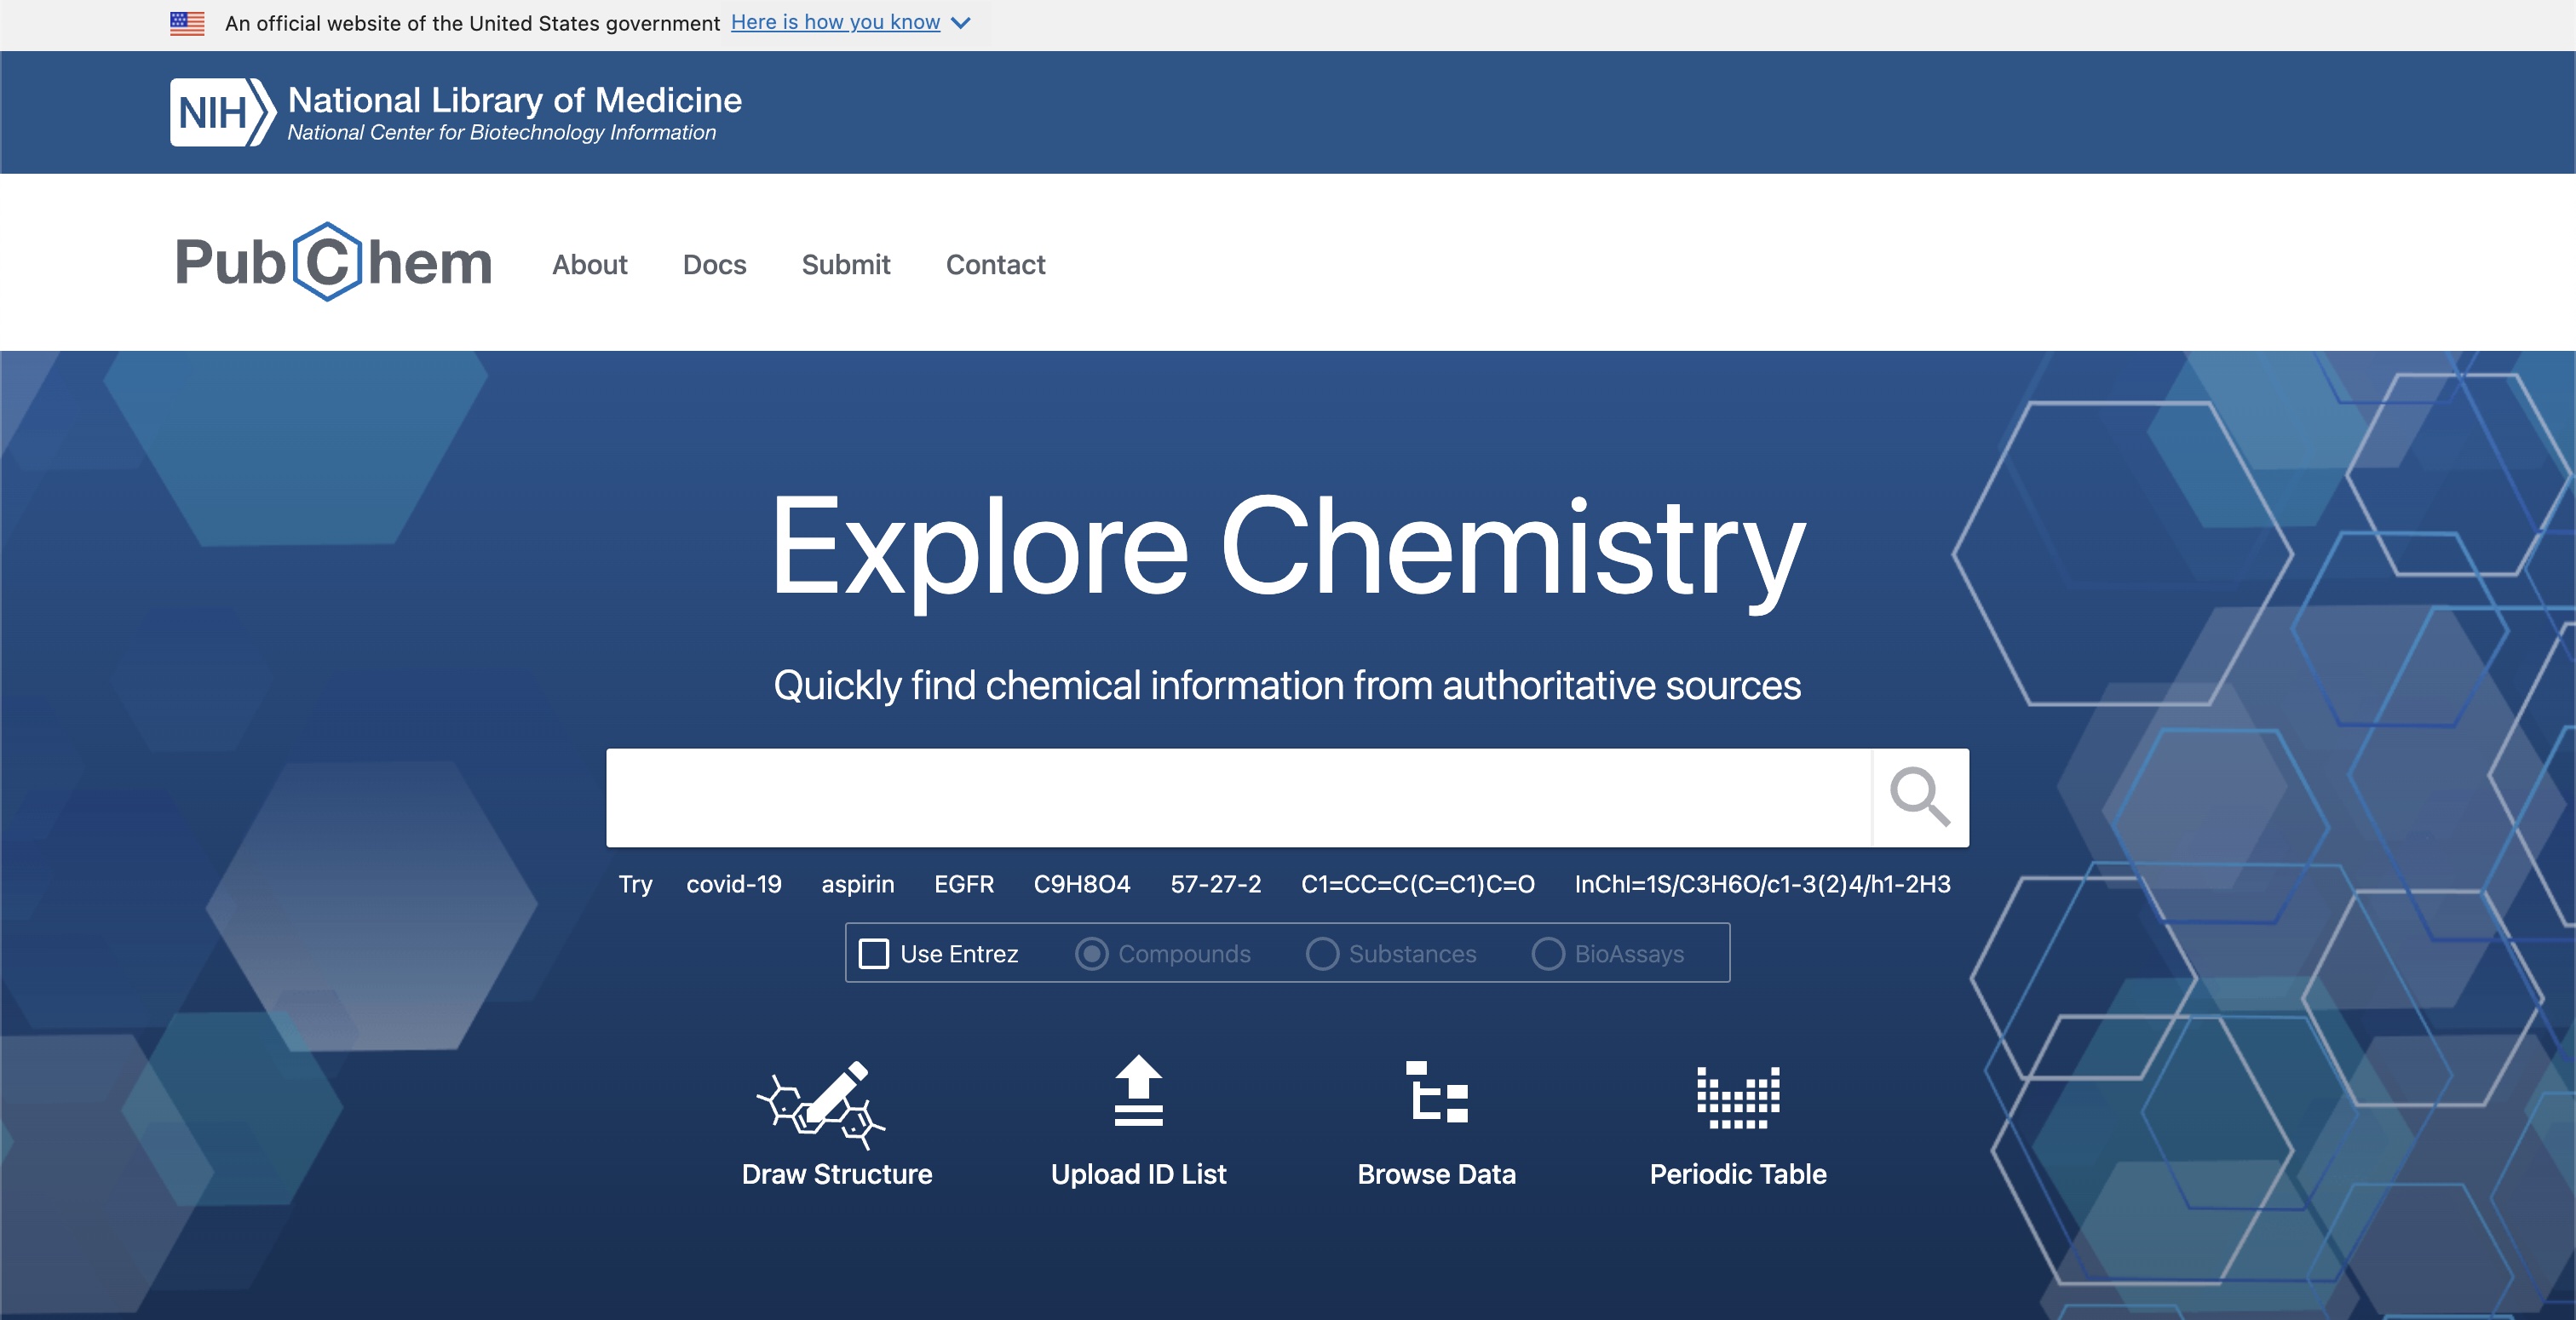Click the Periodic Table label
The image size is (2576, 1320).
(x=1738, y=1175)
